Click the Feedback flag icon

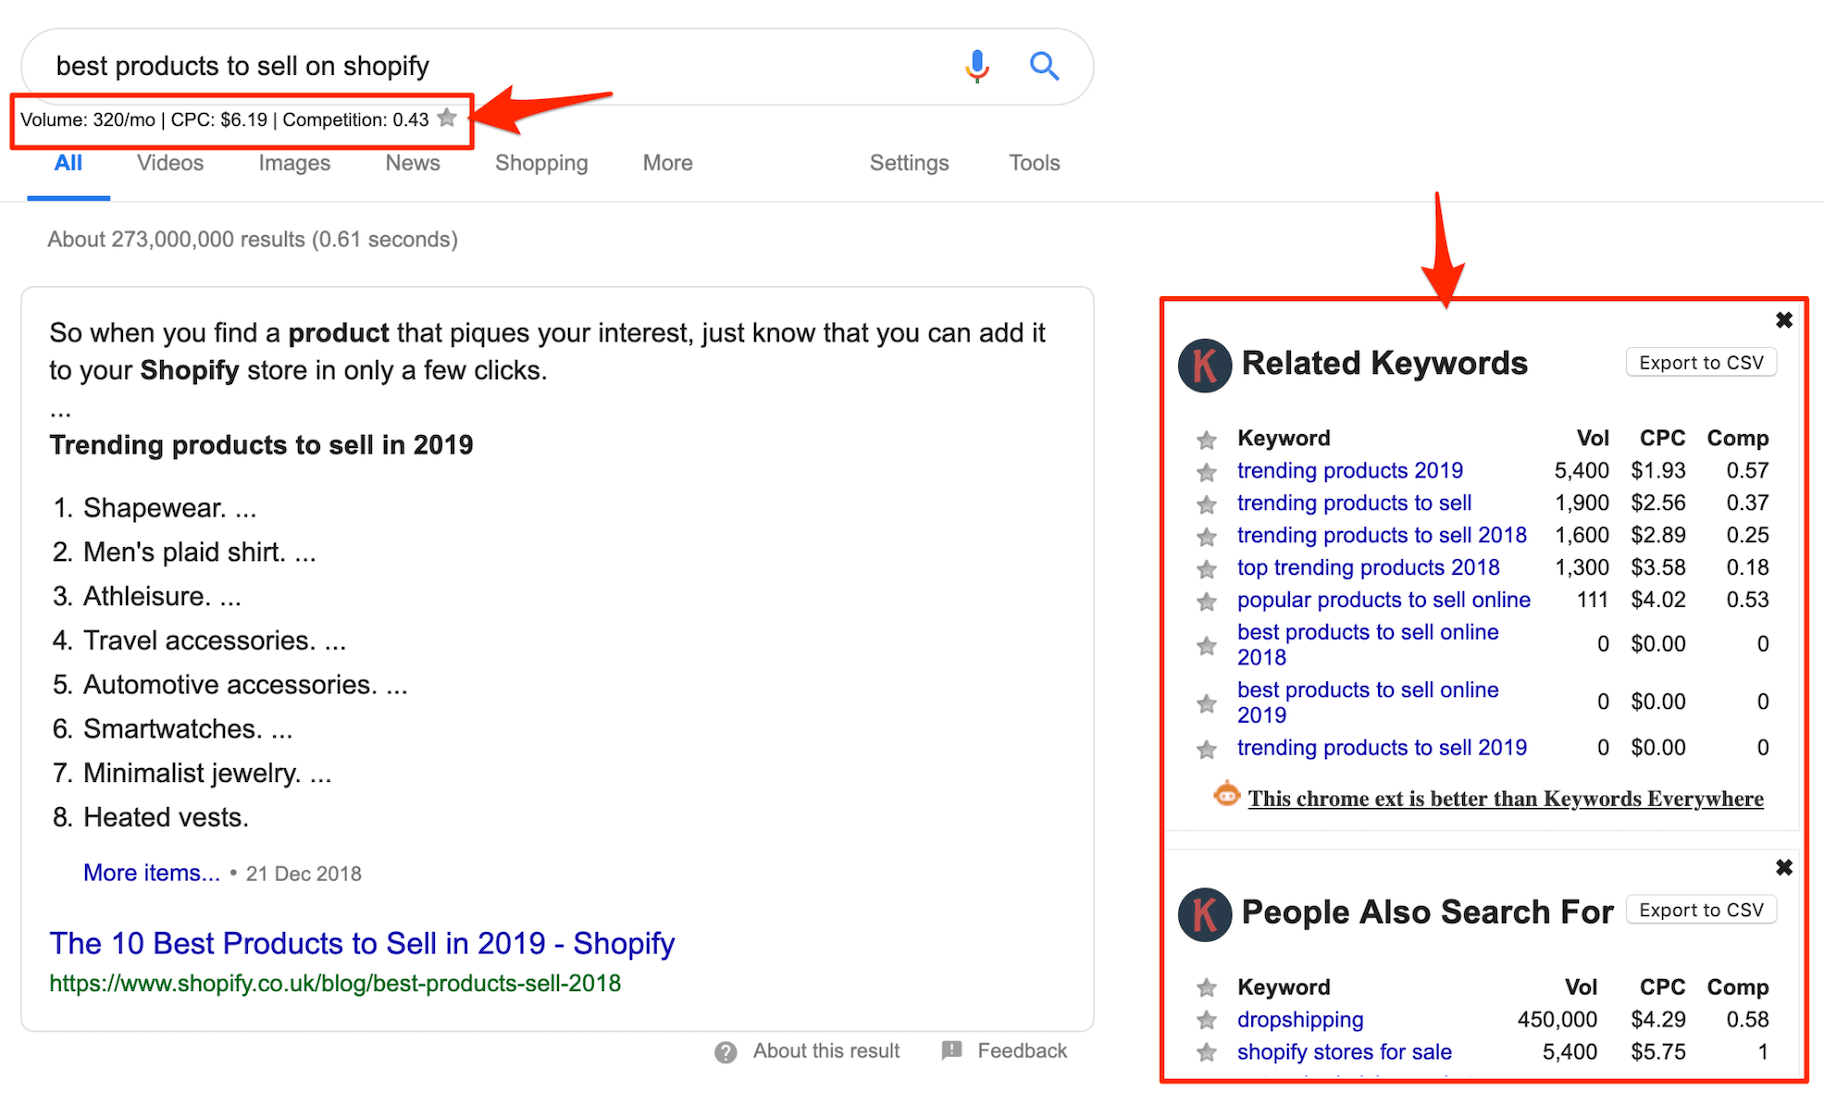pyautogui.click(x=952, y=1050)
